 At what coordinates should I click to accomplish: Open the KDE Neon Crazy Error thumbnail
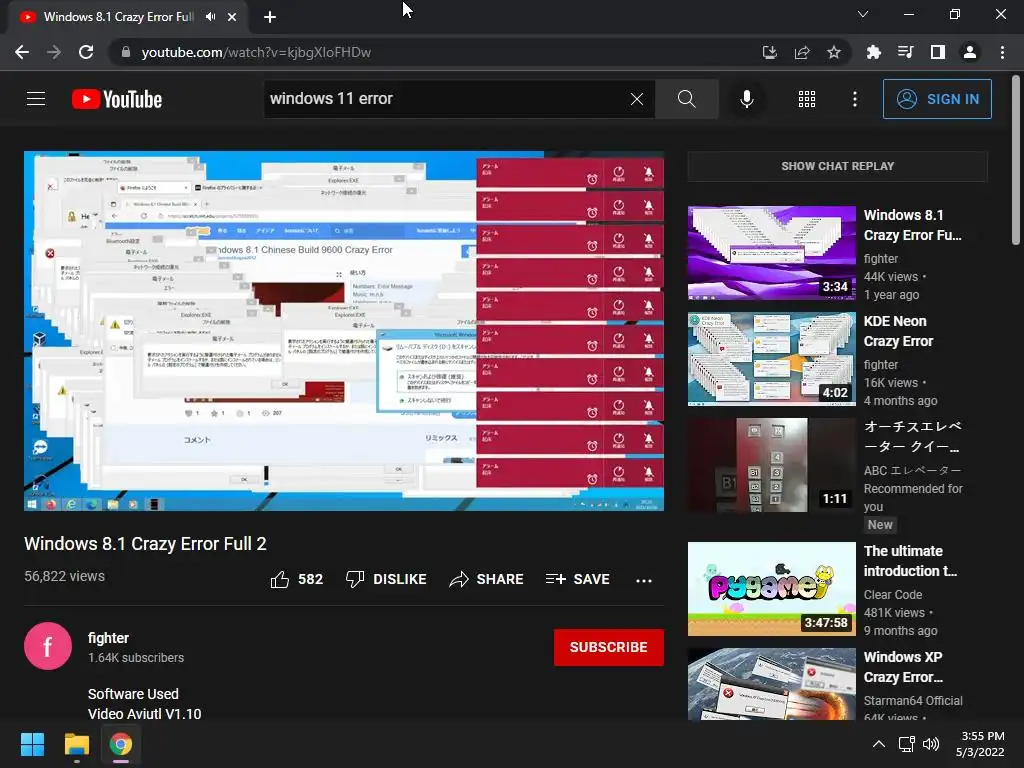(771, 359)
